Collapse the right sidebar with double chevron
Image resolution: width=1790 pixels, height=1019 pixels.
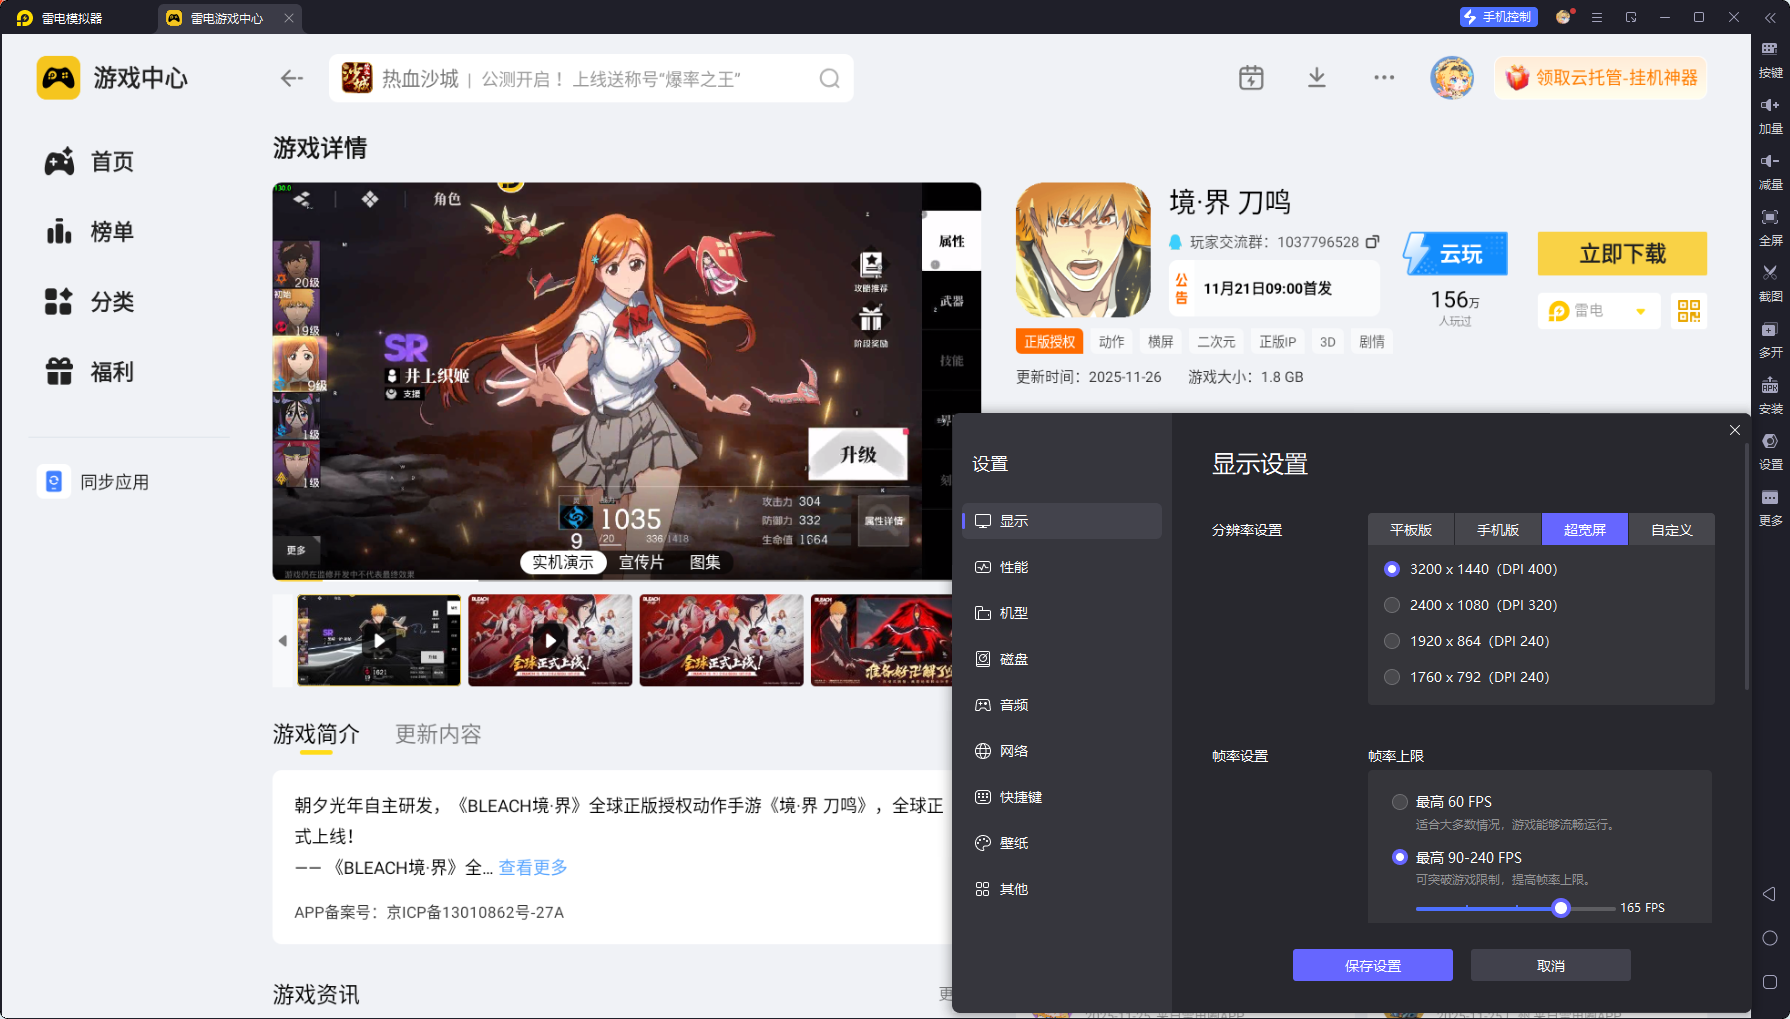point(1769,18)
